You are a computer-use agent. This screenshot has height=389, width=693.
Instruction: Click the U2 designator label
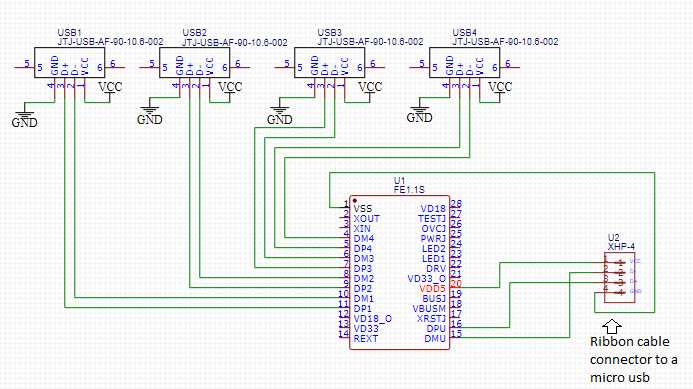[613, 238]
